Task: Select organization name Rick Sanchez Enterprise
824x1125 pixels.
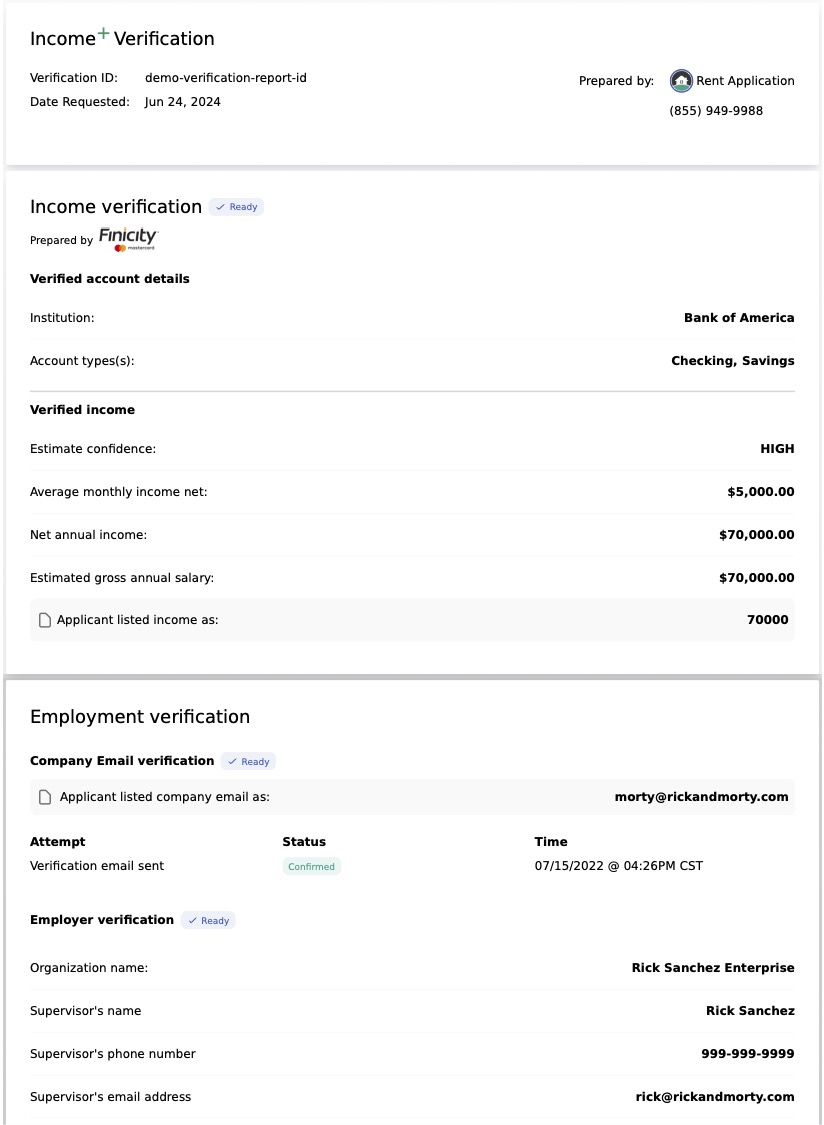Action: pyautogui.click(x=713, y=968)
